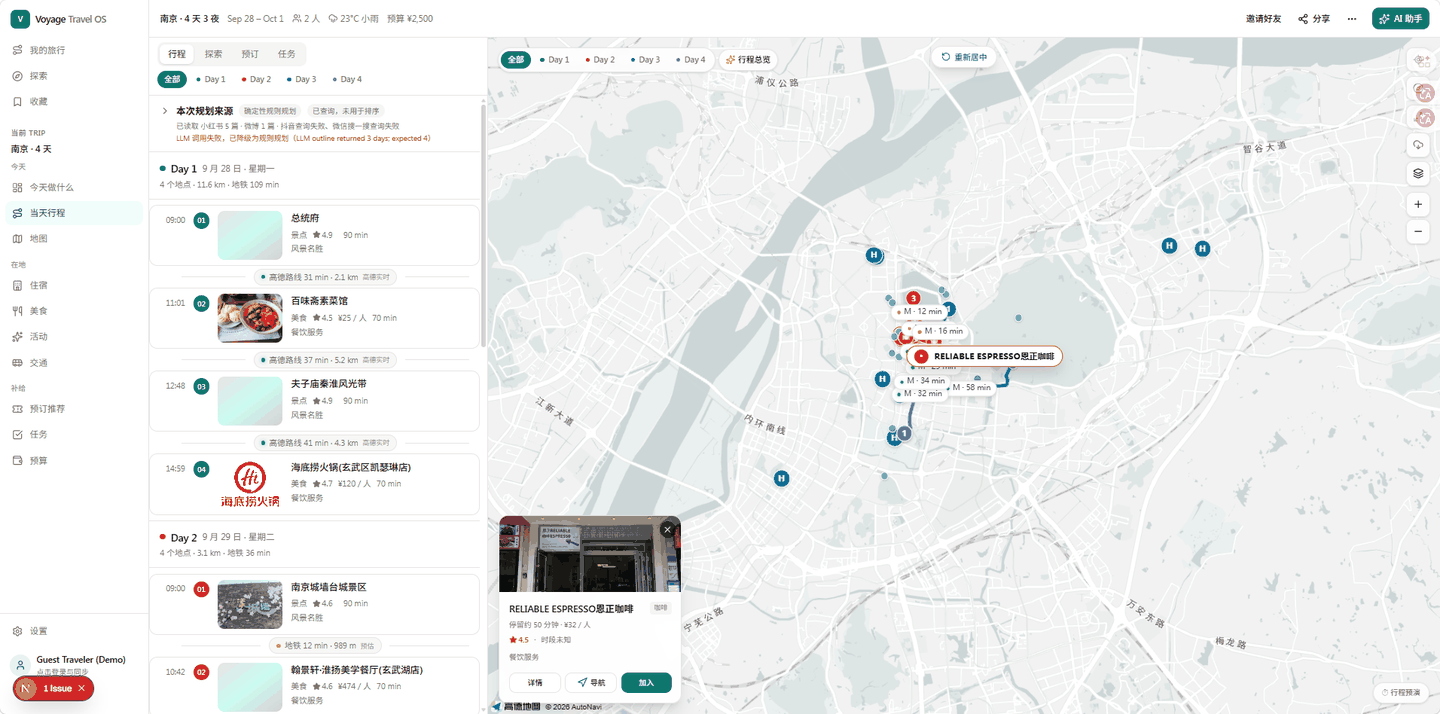1440x714 pixels.
Task: Switch to the 行程 tab
Action: tap(177, 54)
